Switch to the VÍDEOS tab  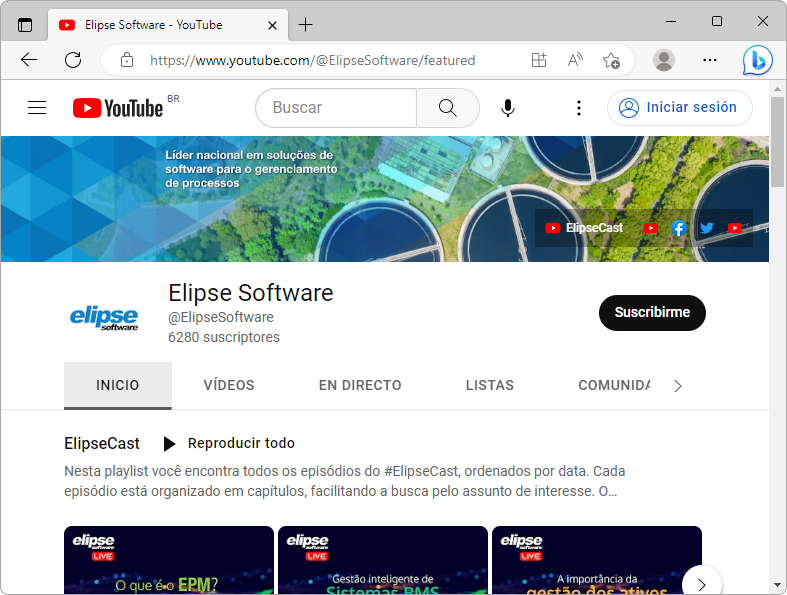pyautogui.click(x=229, y=385)
